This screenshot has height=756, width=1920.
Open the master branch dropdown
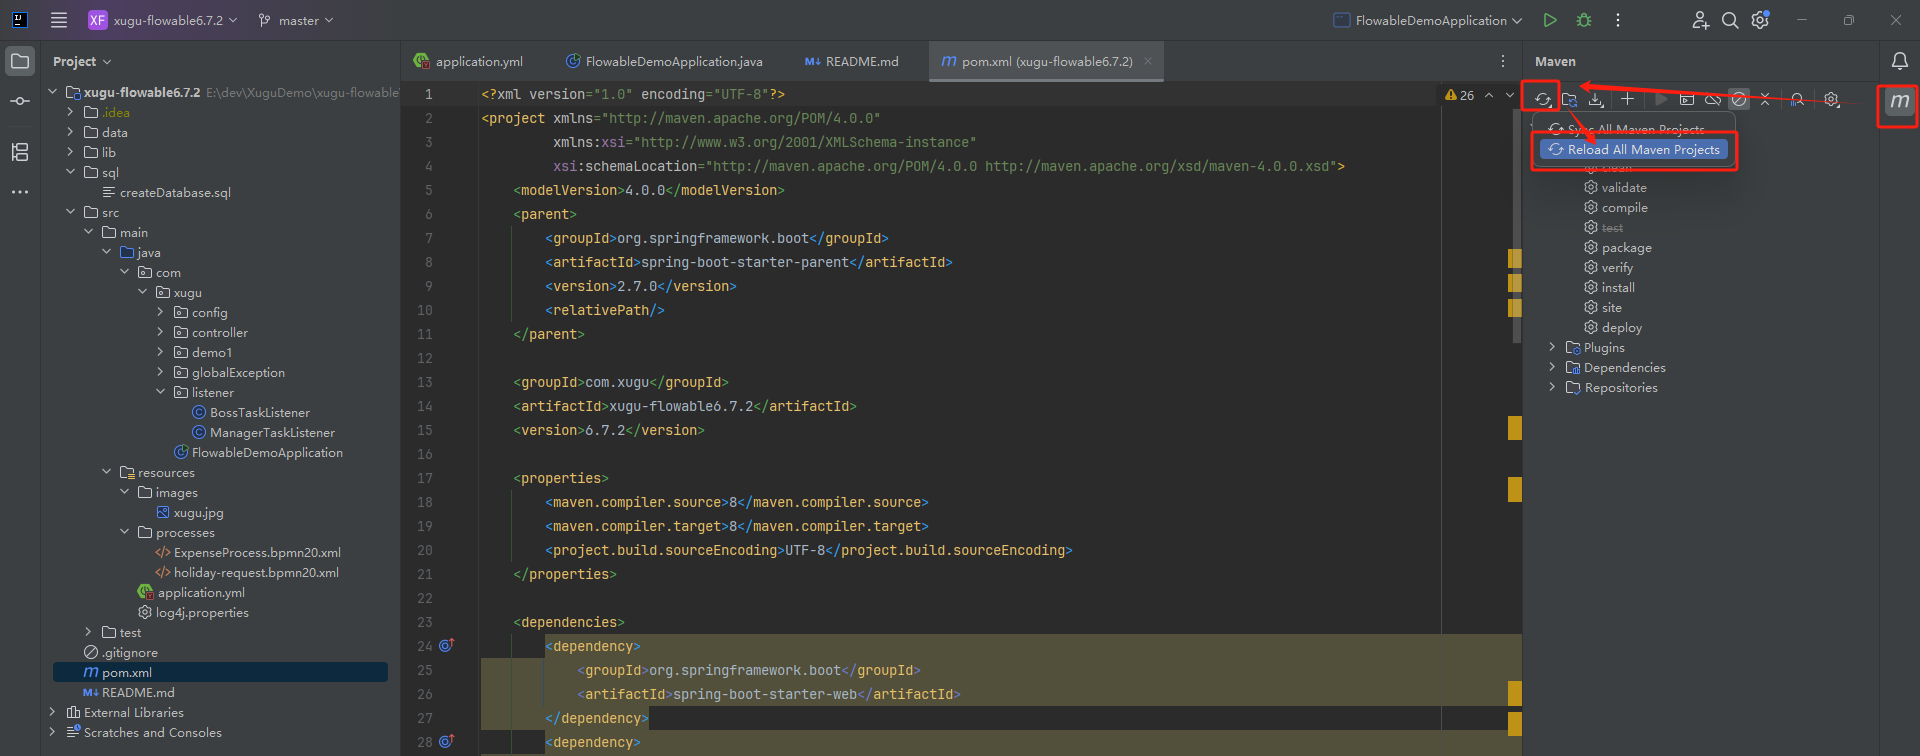[x=296, y=20]
